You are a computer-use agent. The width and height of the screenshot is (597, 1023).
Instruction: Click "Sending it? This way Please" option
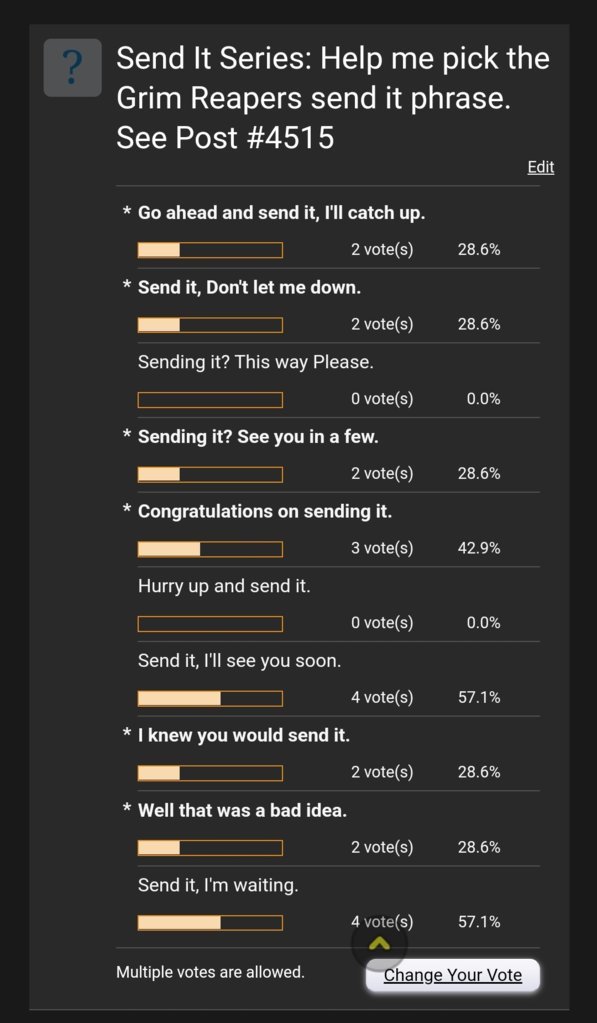(256, 362)
